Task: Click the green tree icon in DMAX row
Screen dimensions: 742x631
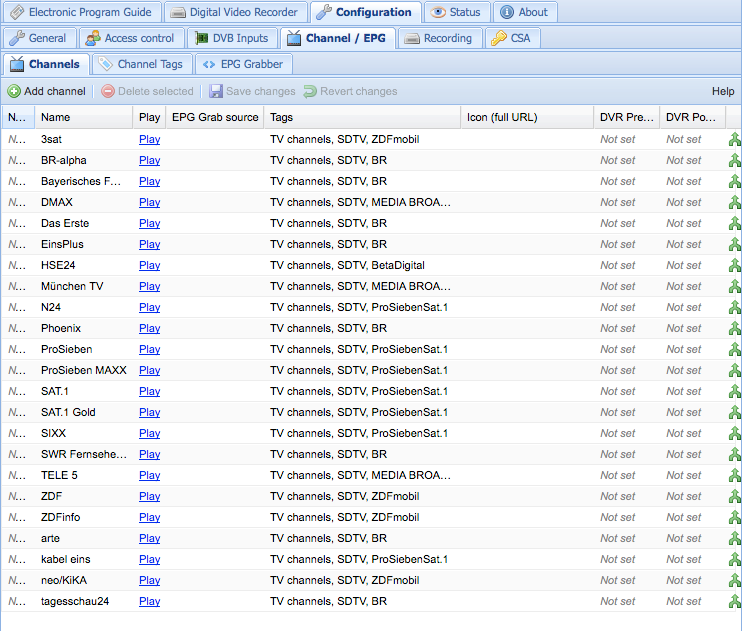Action: [x=734, y=202]
